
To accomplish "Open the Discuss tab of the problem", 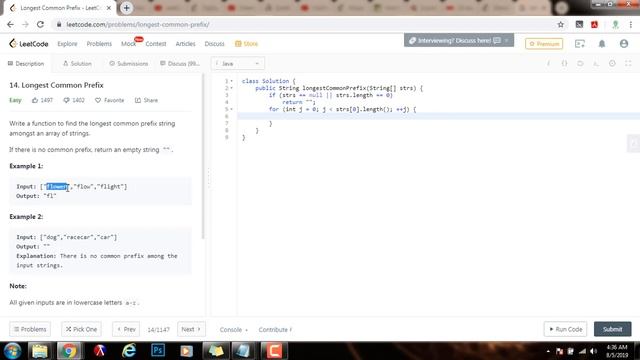I will coord(180,64).
